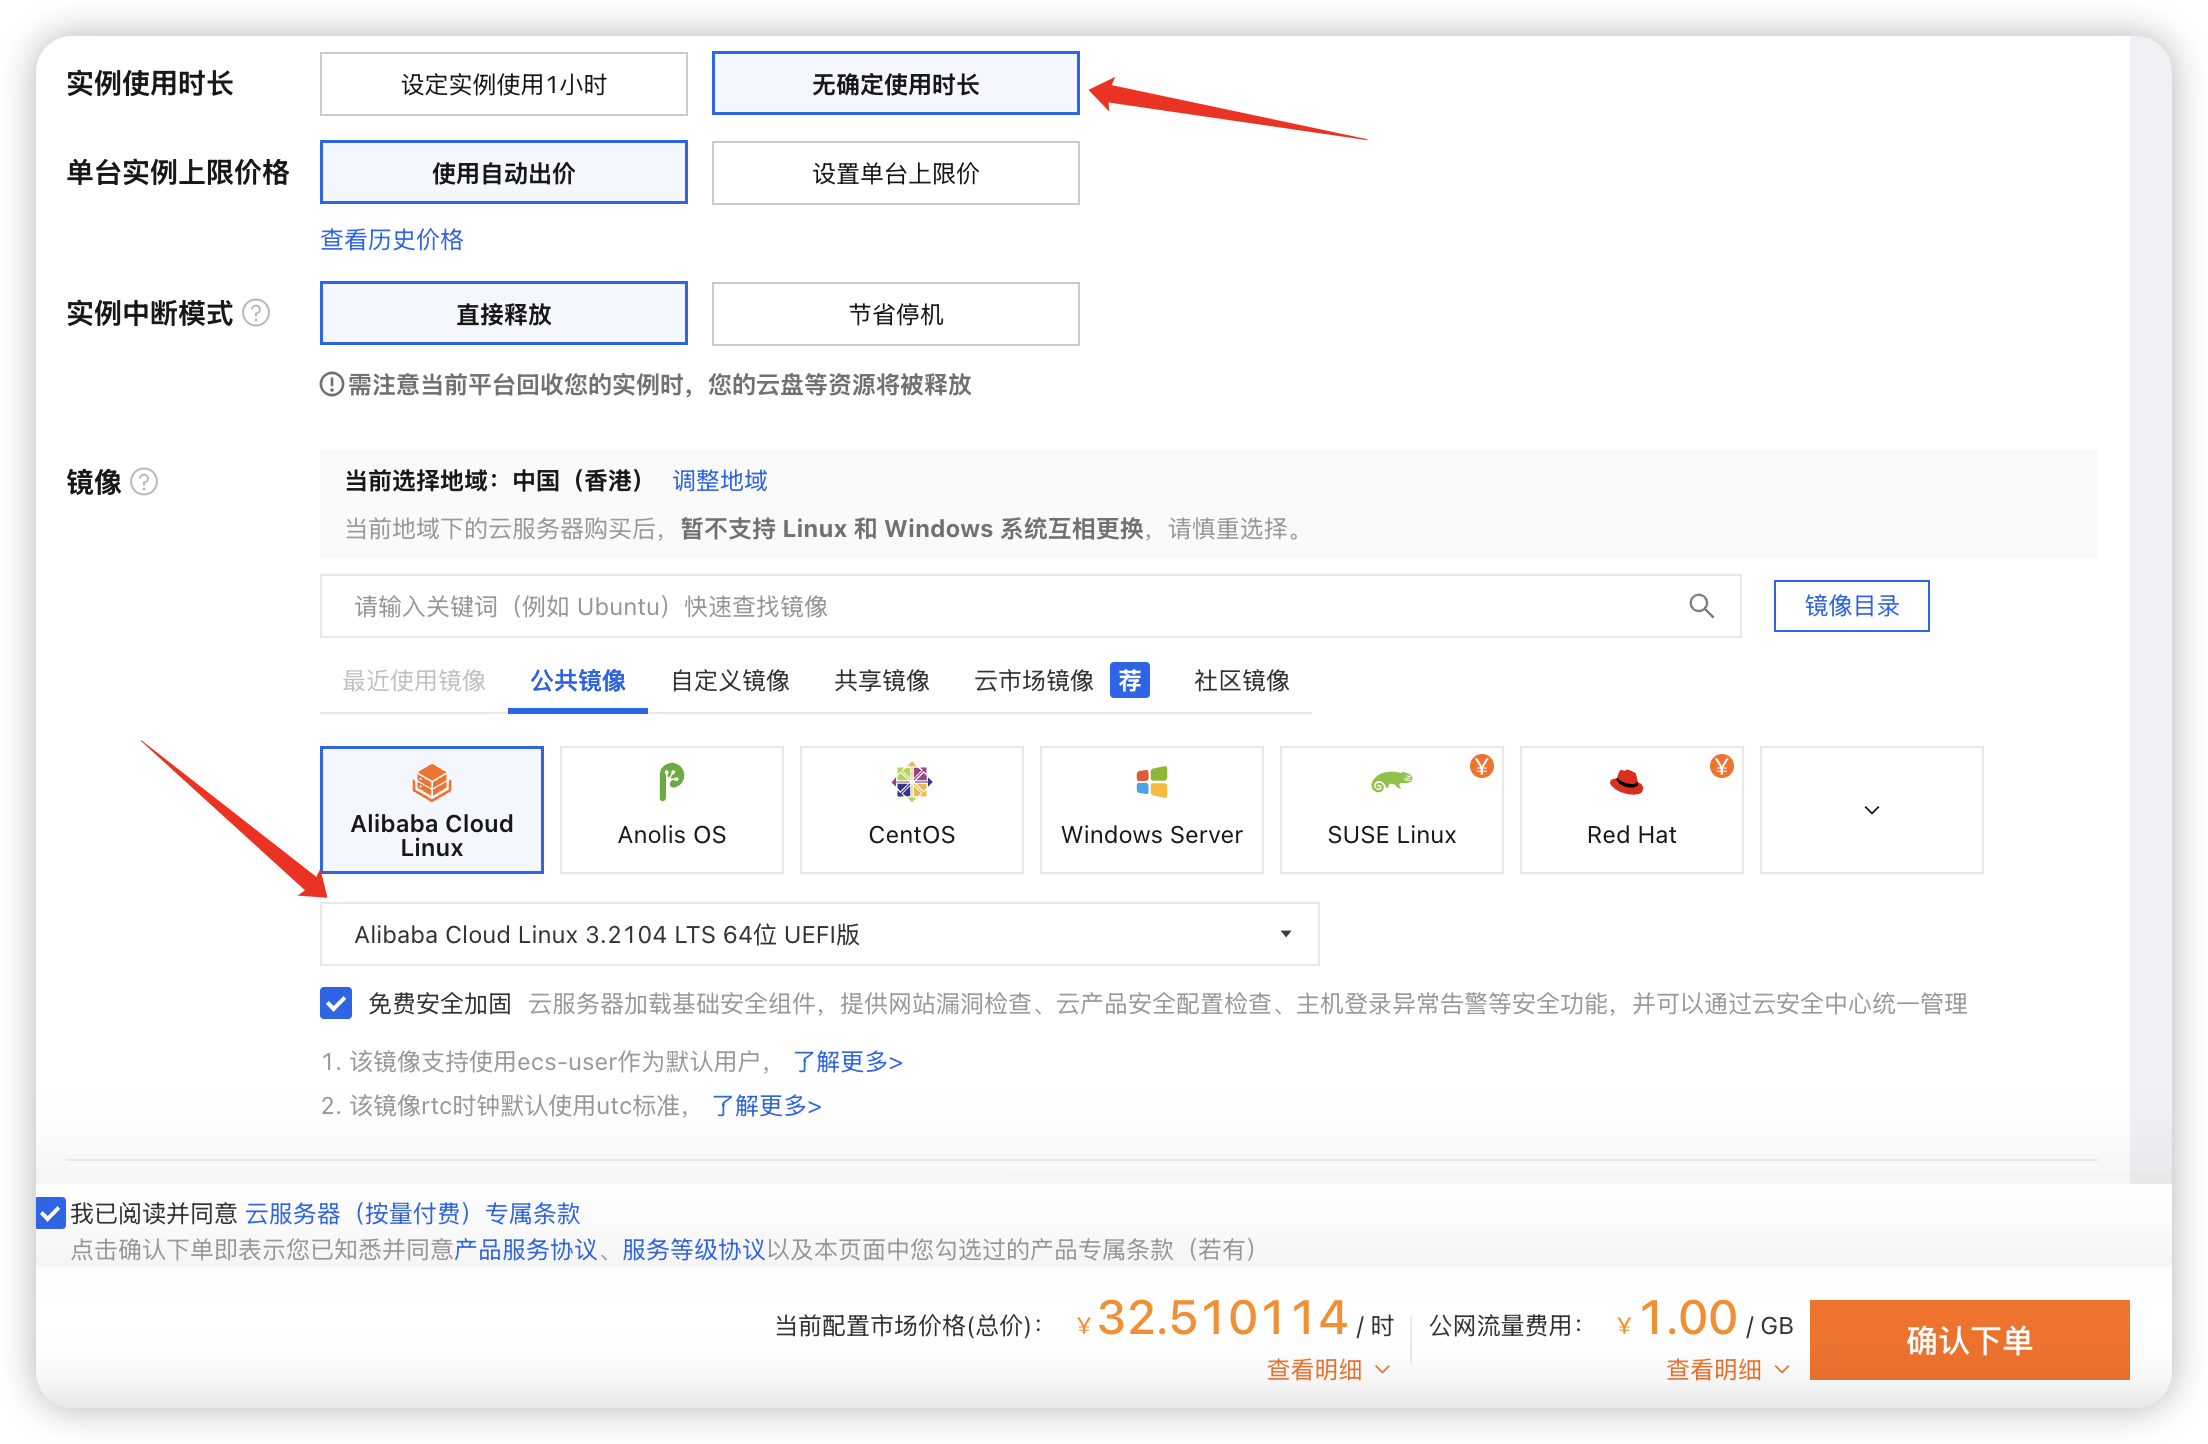This screenshot has width=2208, height=1444.
Task: Open 服务等级协议 link
Action: [694, 1249]
